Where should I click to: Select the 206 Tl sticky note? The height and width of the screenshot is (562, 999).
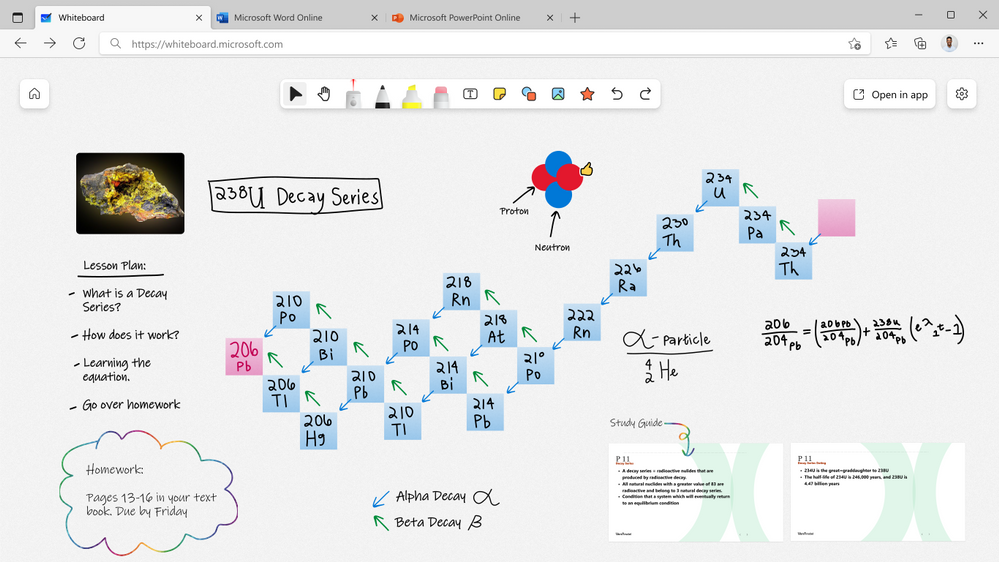point(282,393)
